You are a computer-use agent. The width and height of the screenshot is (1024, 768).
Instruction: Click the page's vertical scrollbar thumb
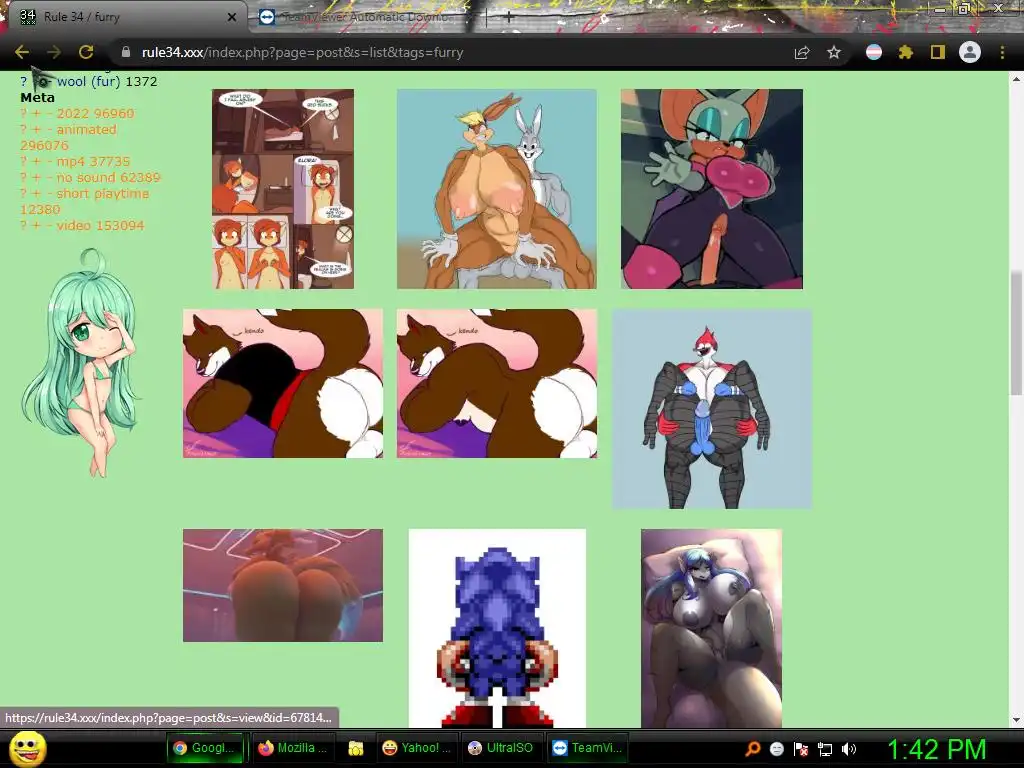pyautogui.click(x=1016, y=333)
